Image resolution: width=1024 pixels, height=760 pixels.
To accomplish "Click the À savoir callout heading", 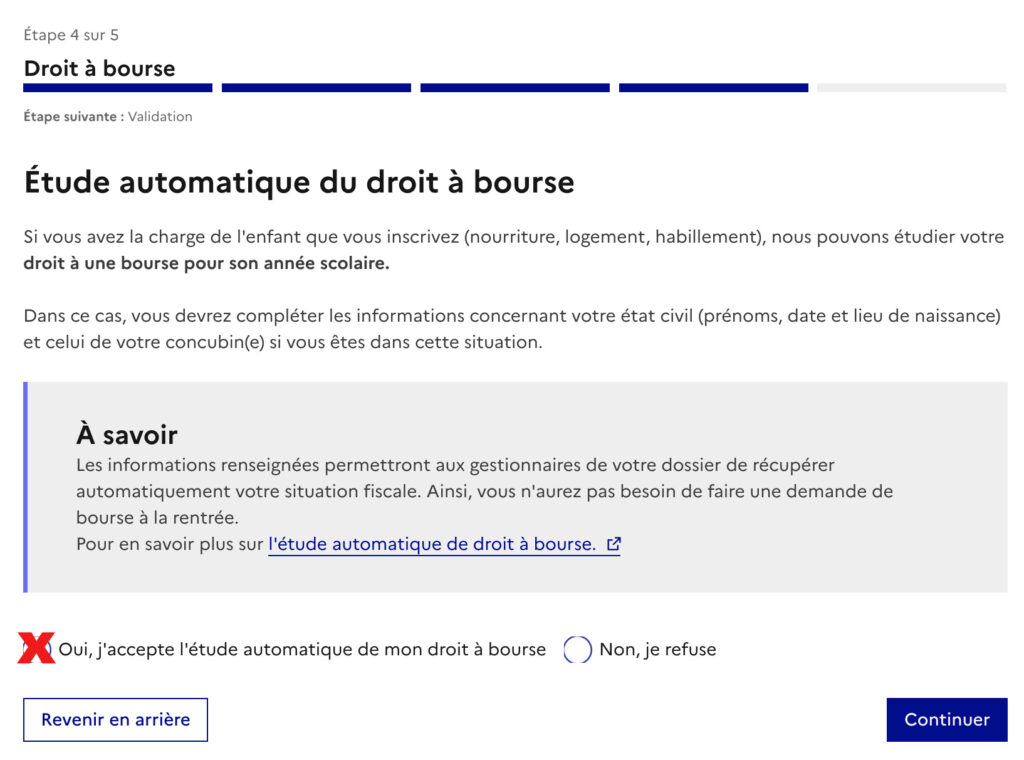I will (x=127, y=434).
